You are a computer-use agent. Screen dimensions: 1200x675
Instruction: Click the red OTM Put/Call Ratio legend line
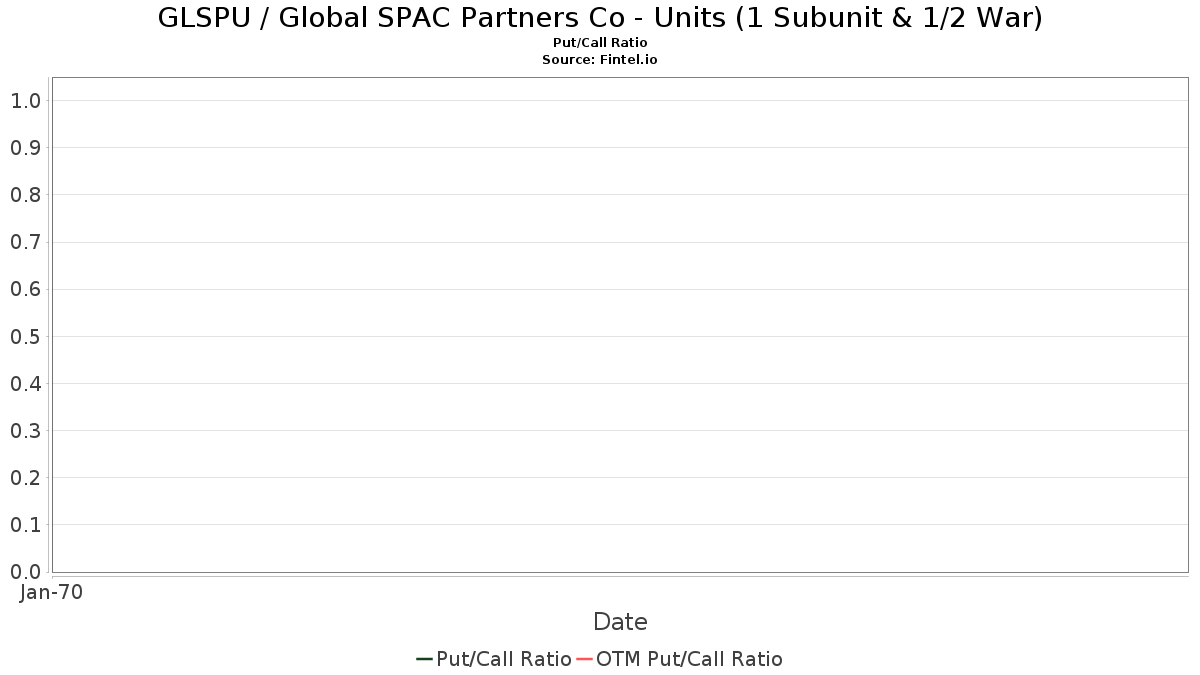[x=585, y=659]
